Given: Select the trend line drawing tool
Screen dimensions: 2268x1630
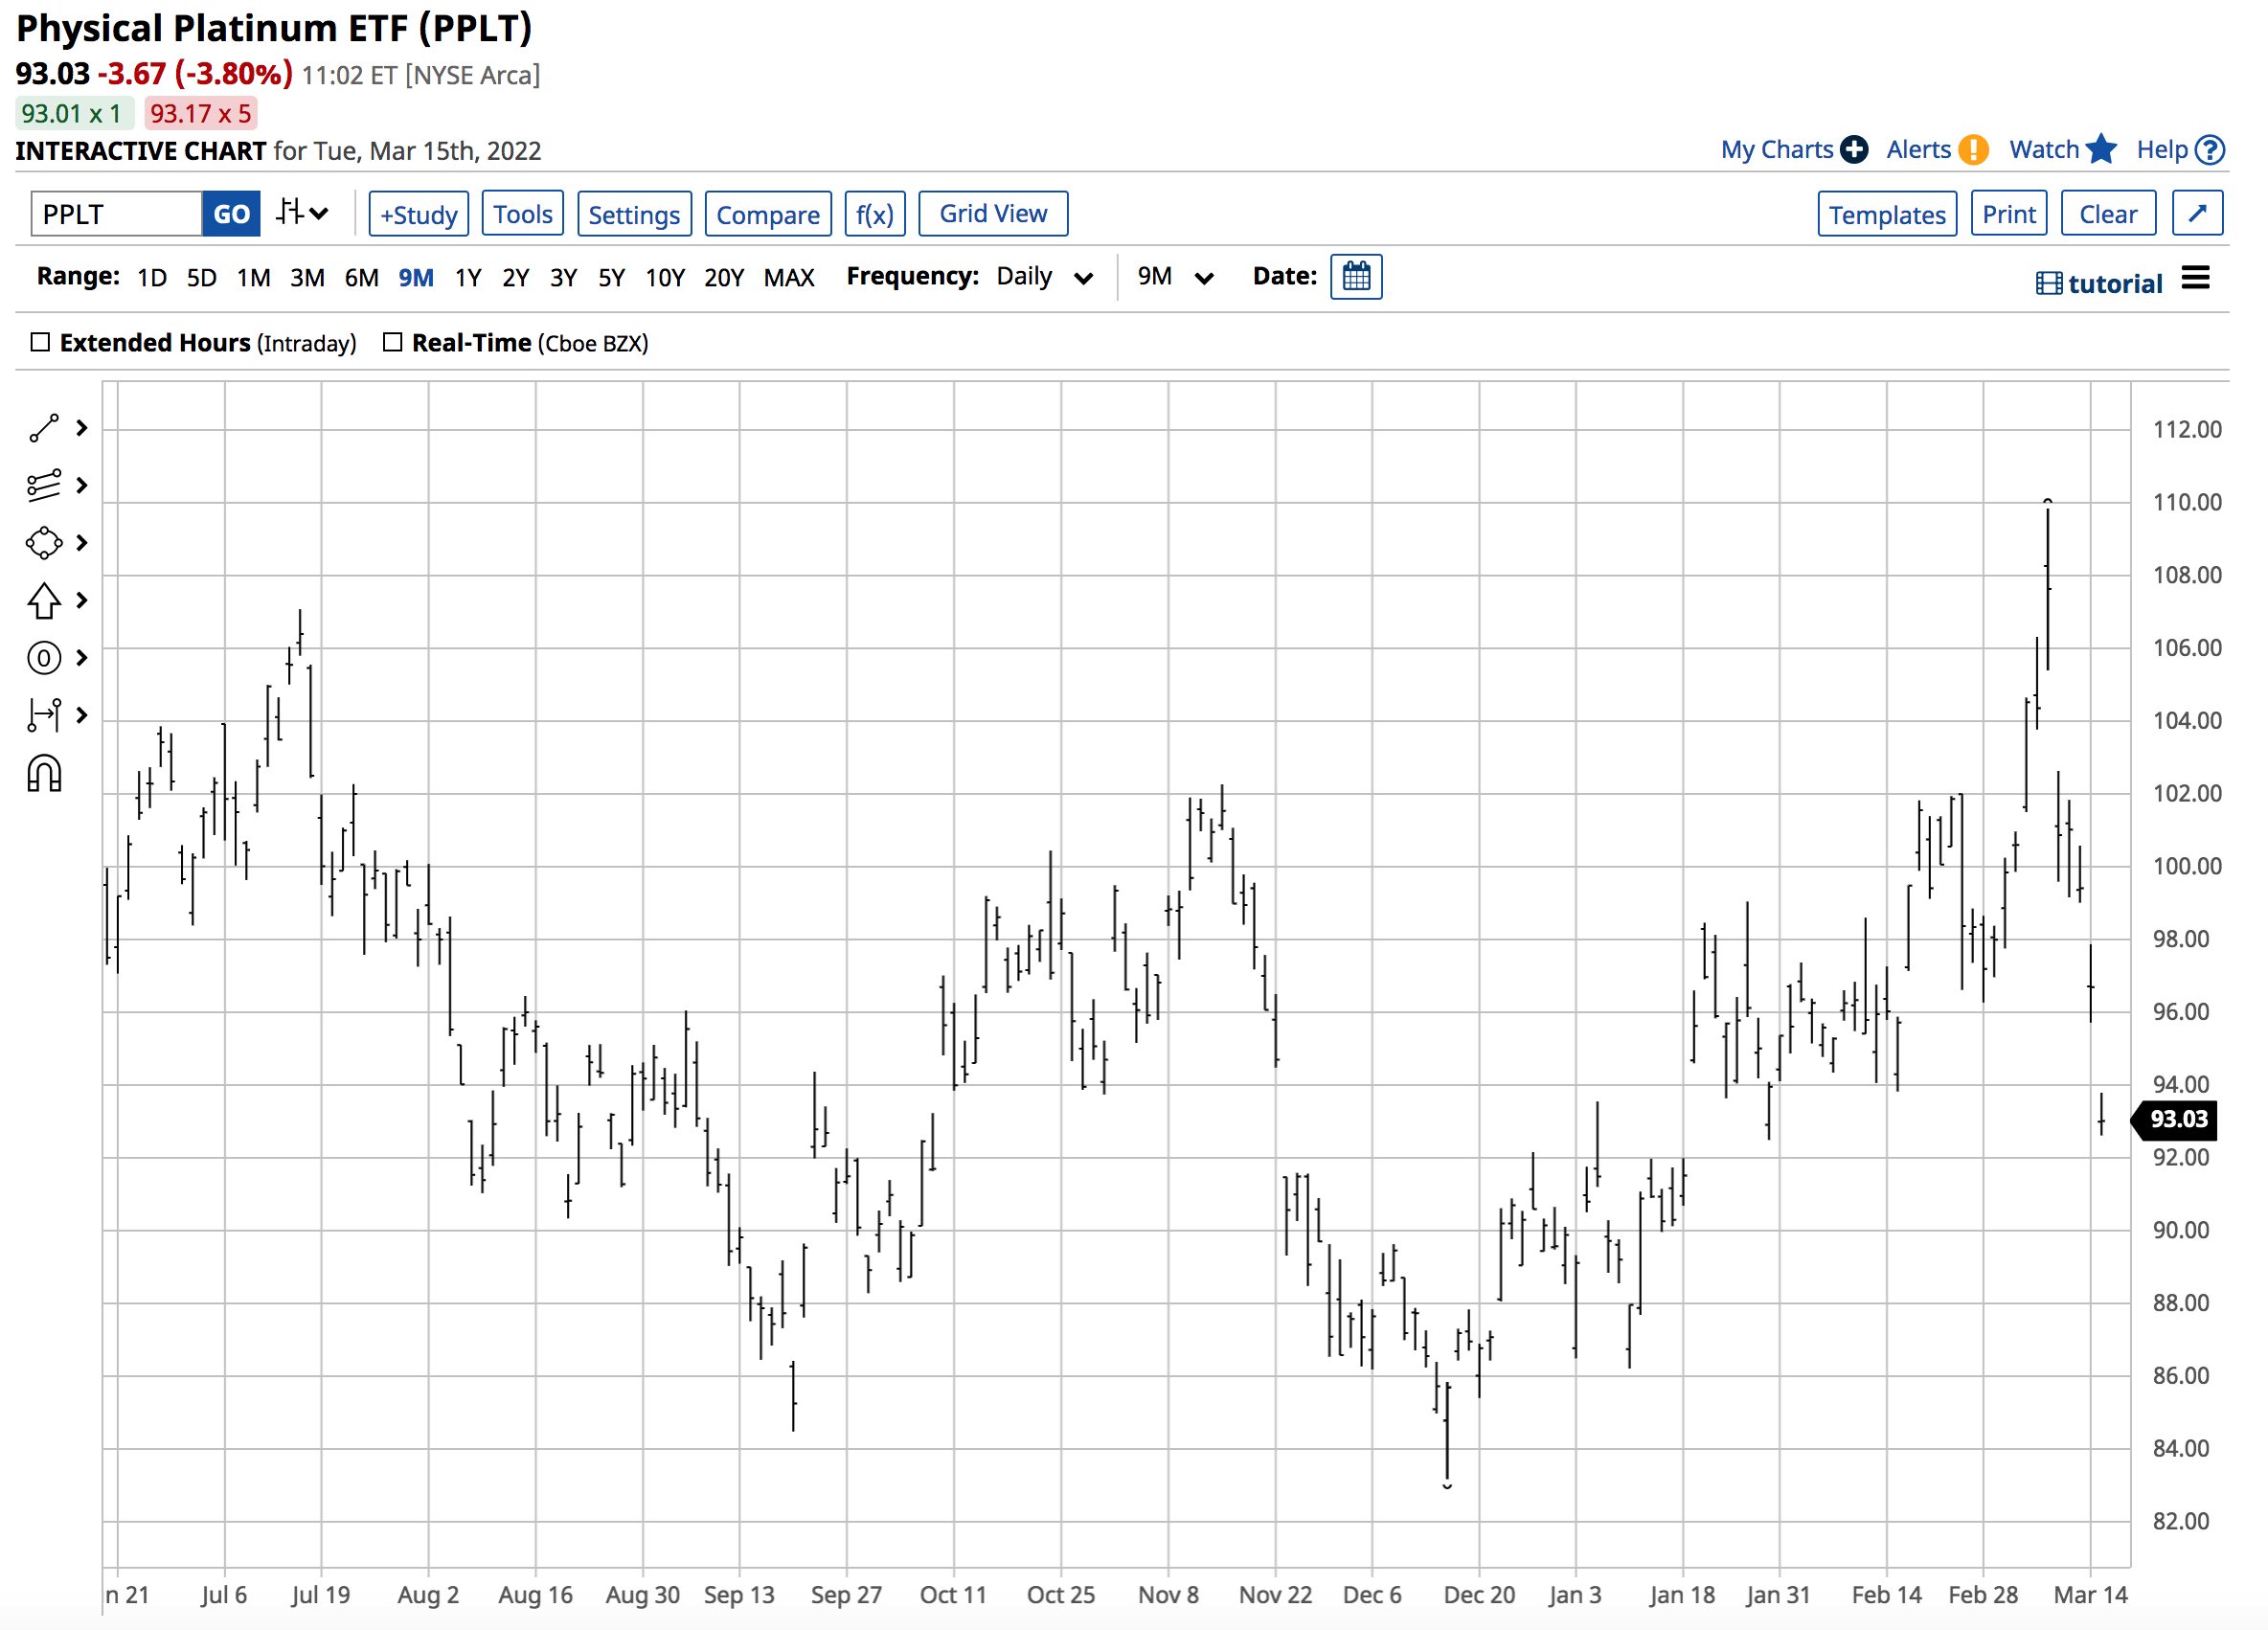Looking at the screenshot, I should point(44,428).
